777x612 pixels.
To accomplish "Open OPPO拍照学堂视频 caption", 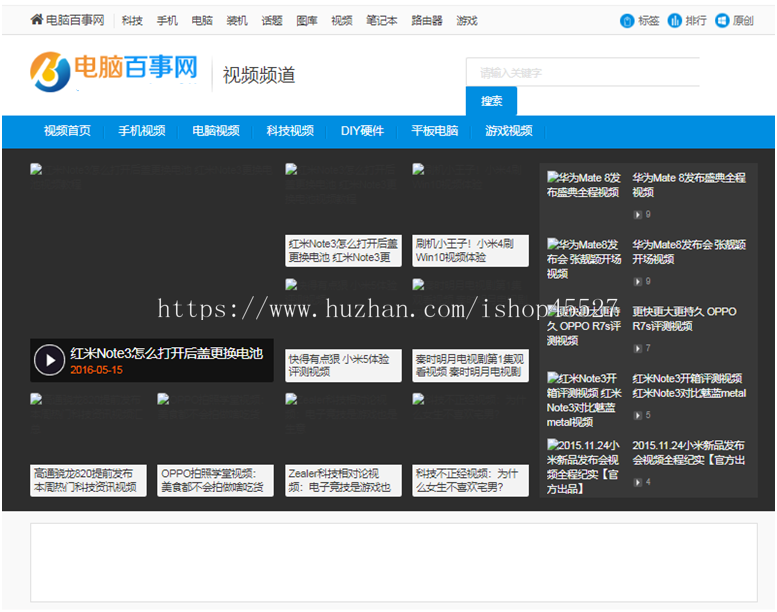I will (216, 481).
